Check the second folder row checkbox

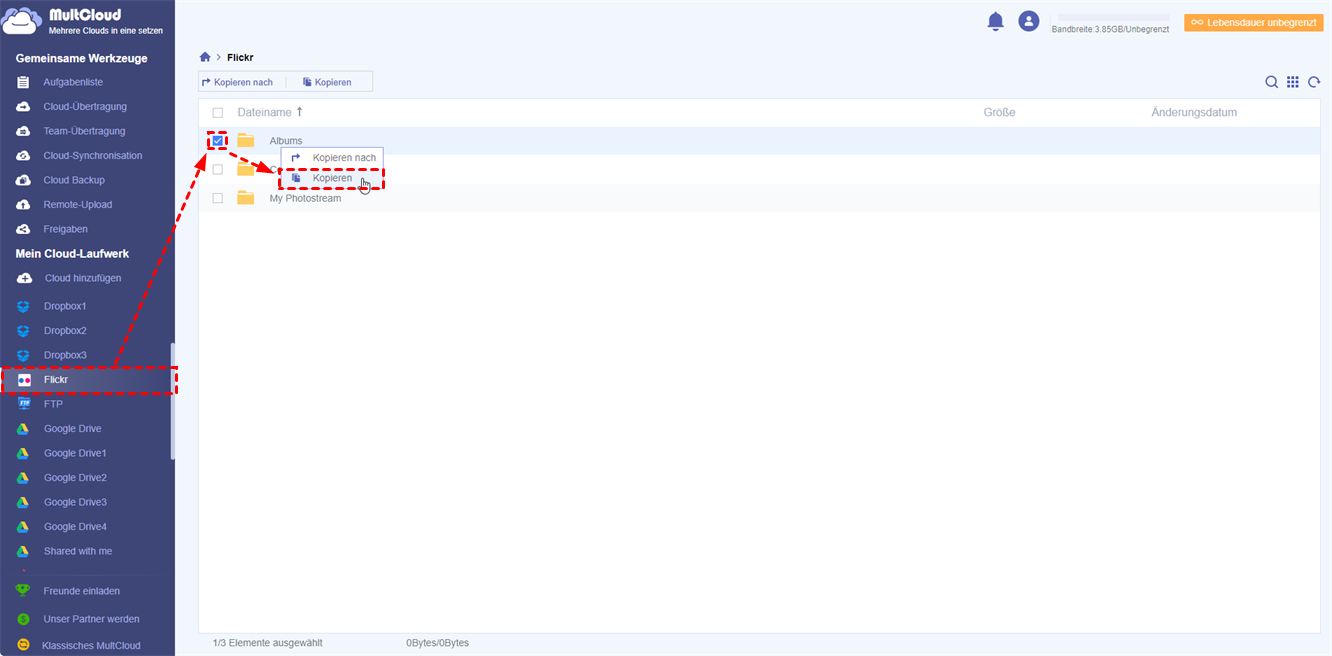(218, 170)
